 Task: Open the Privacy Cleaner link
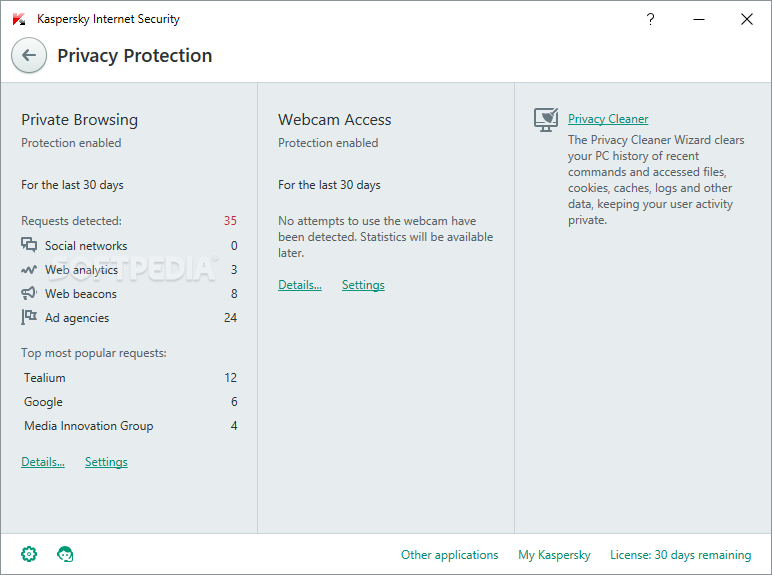608,119
